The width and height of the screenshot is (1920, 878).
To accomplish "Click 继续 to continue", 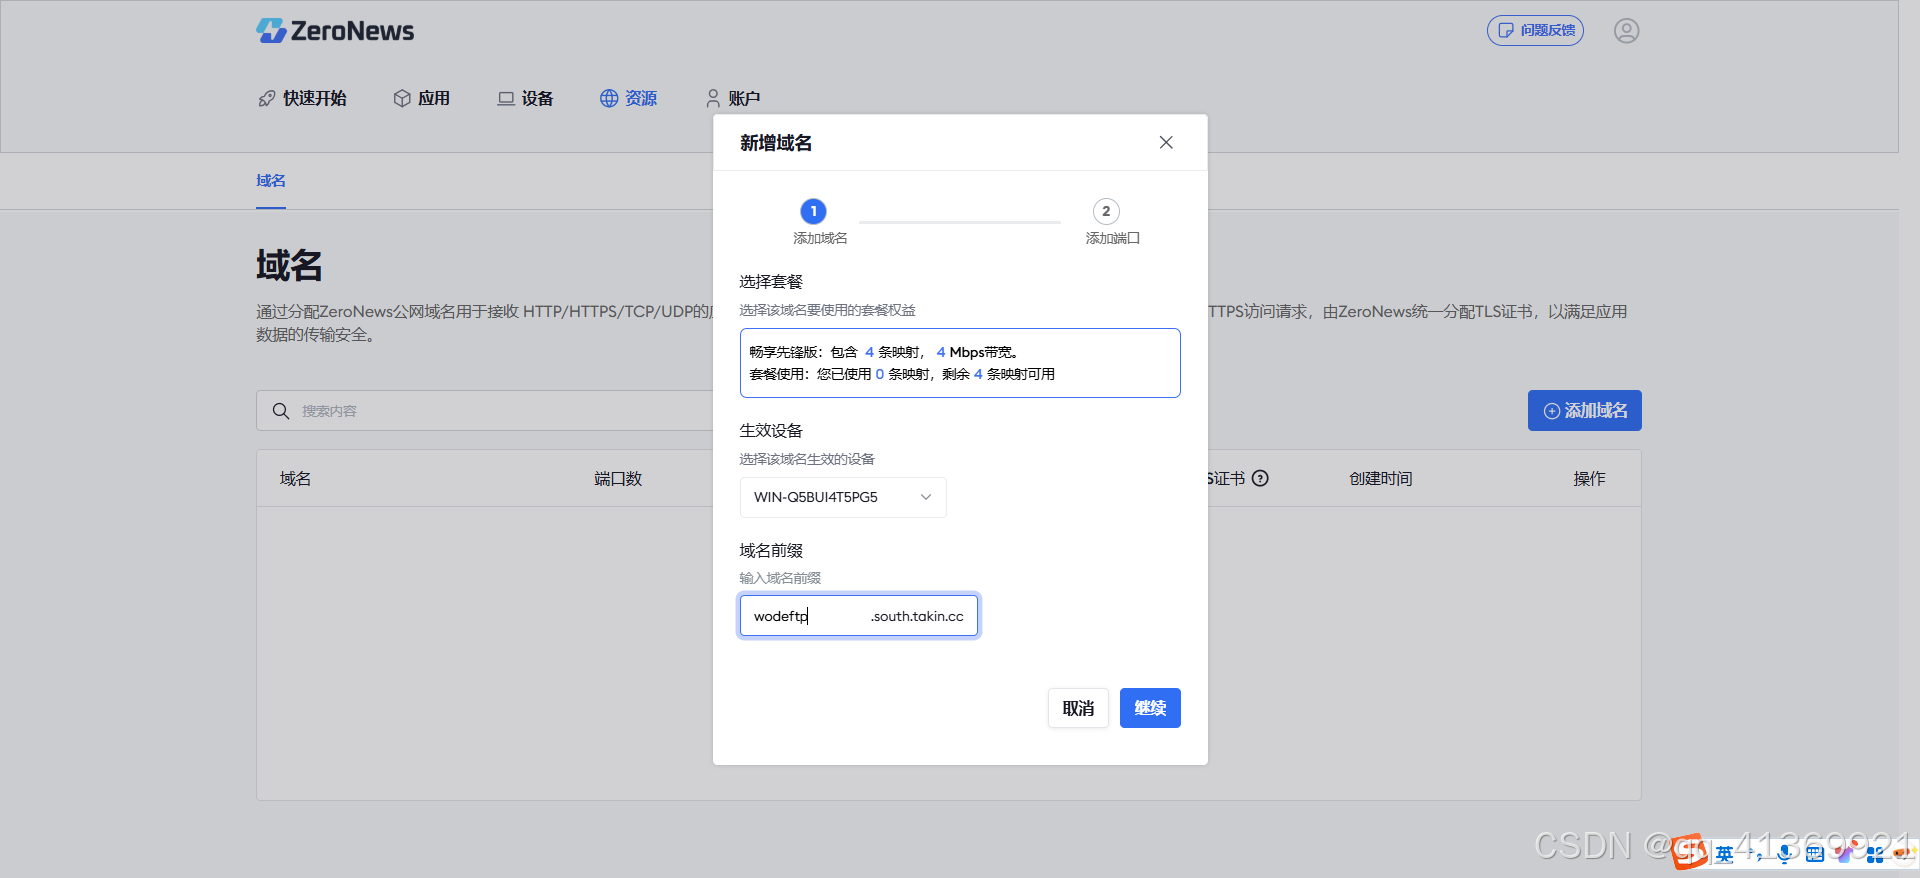I will pyautogui.click(x=1150, y=708).
